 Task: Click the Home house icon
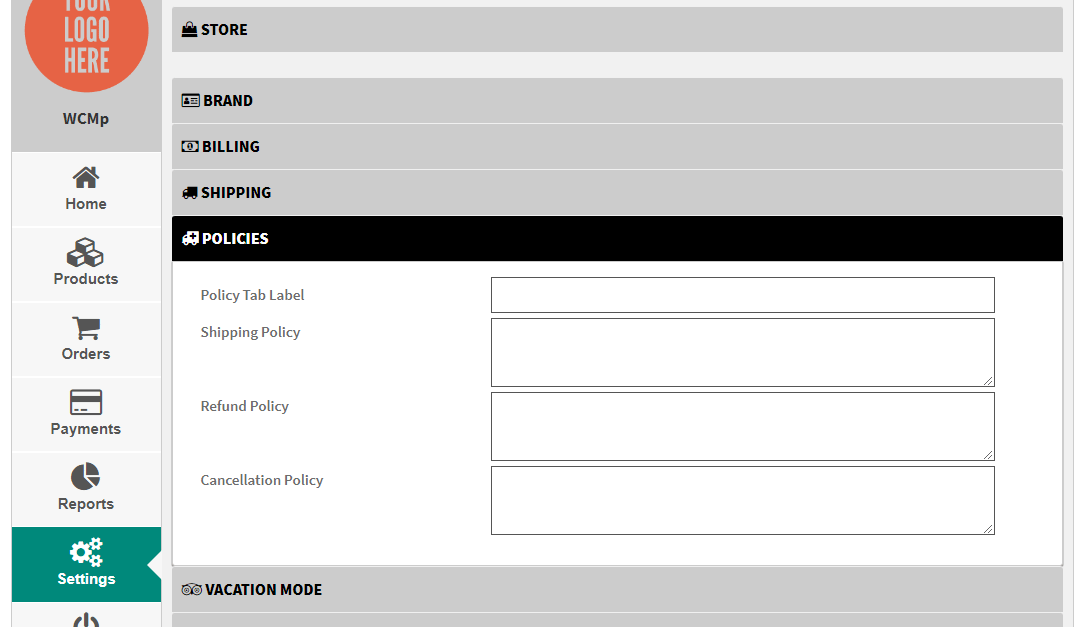point(86,178)
